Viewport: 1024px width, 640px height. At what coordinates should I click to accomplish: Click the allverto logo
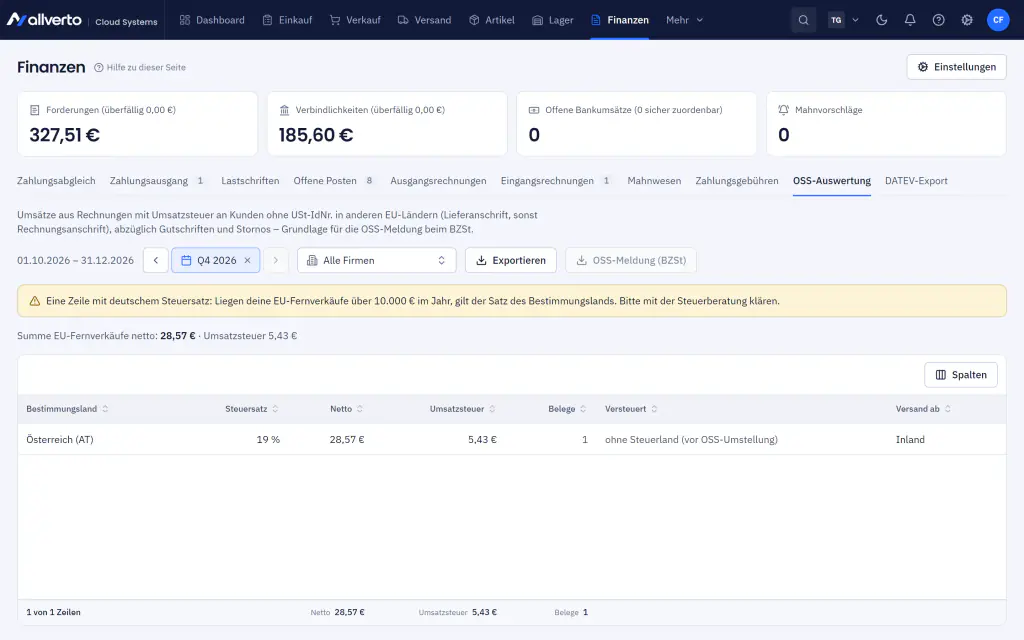point(44,20)
